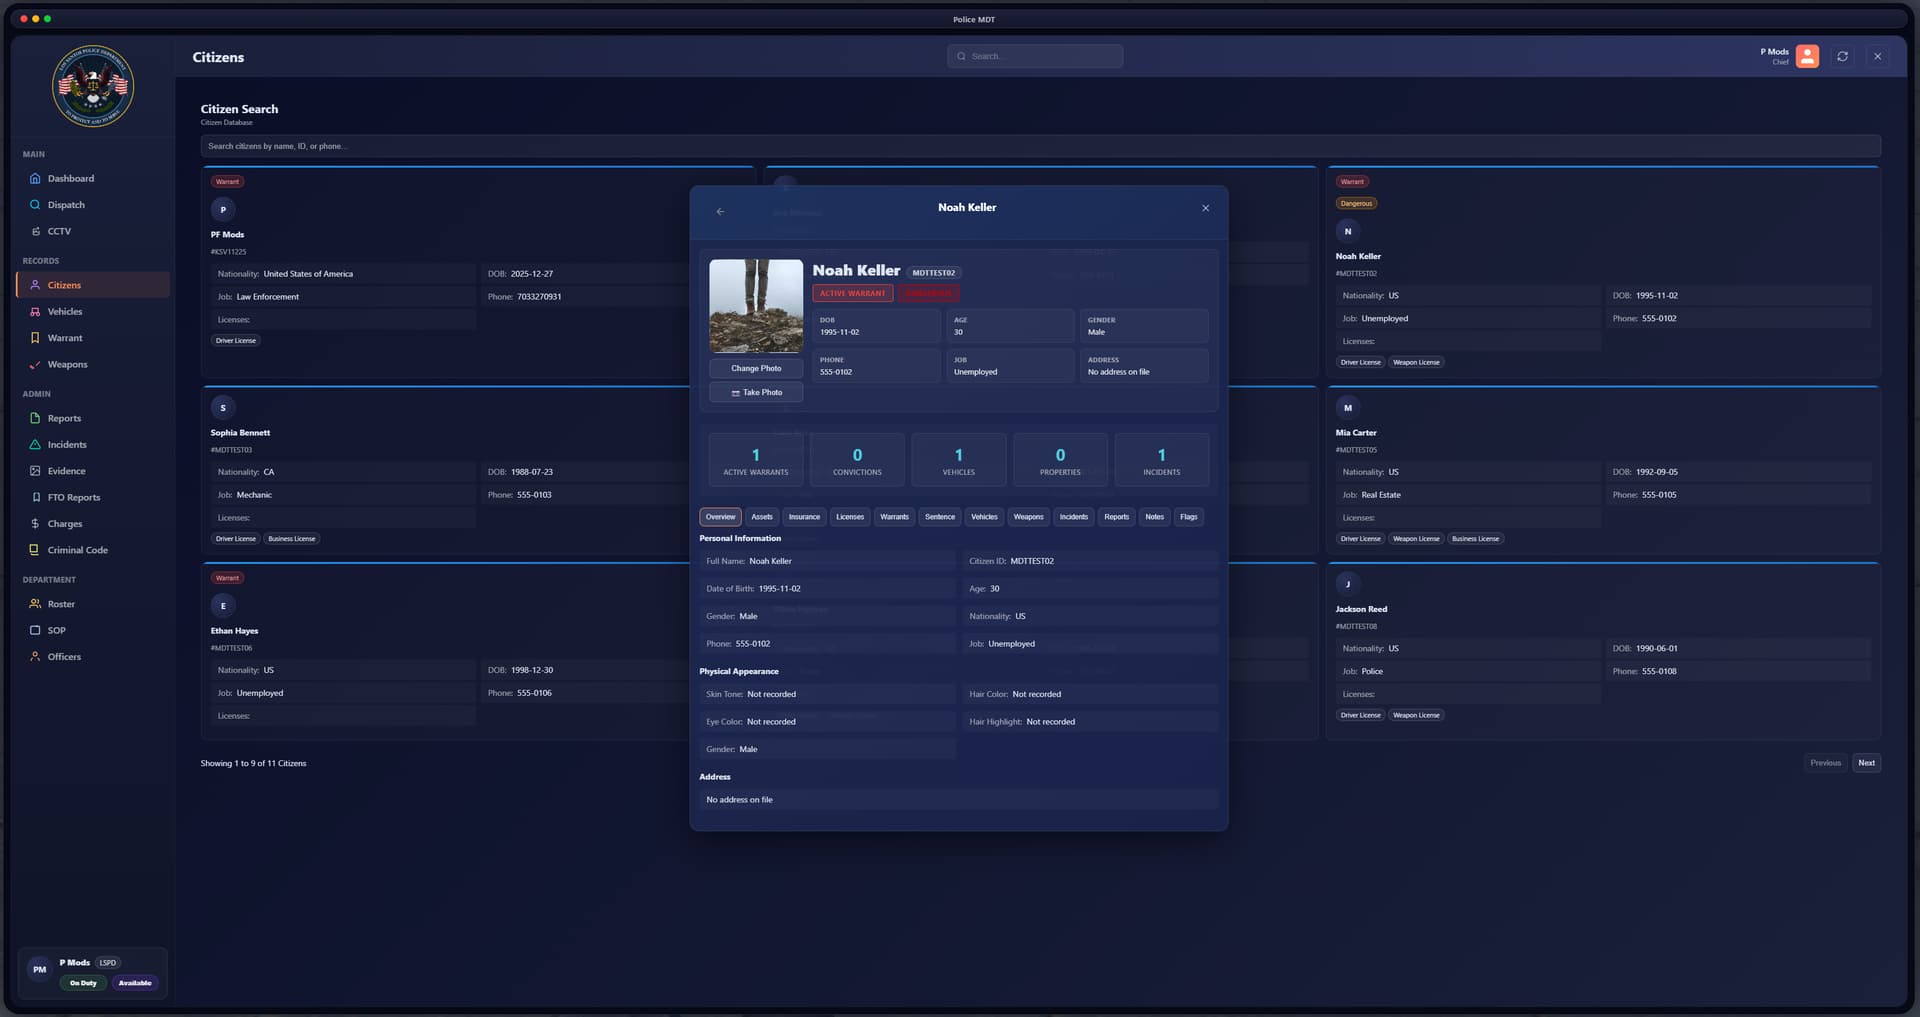1920x1017 pixels.
Task: Open the Licenses tab in profile
Action: pyautogui.click(x=849, y=517)
